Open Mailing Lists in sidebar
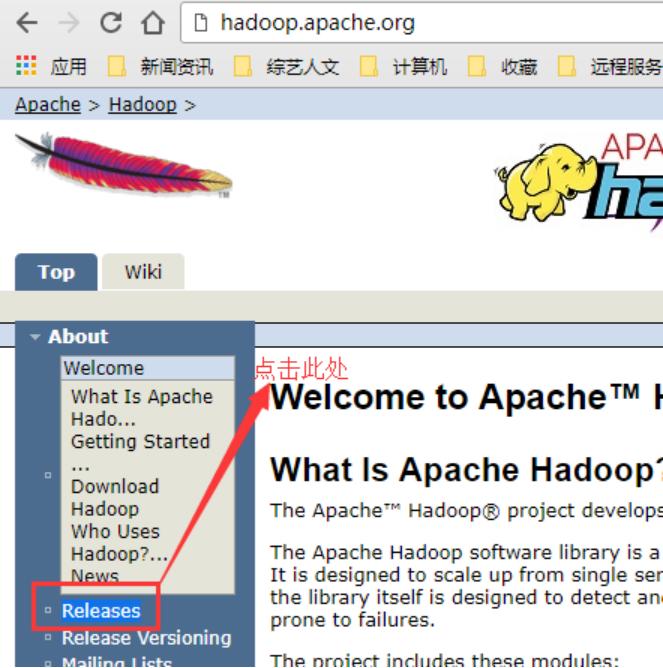663x668 pixels. pyautogui.click(x=117, y=662)
